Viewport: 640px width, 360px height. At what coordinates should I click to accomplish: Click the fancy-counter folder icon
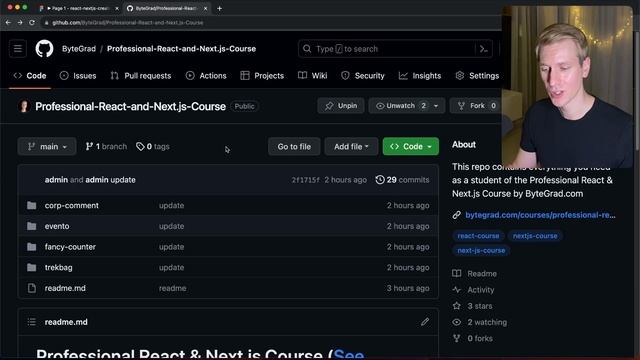(x=31, y=247)
